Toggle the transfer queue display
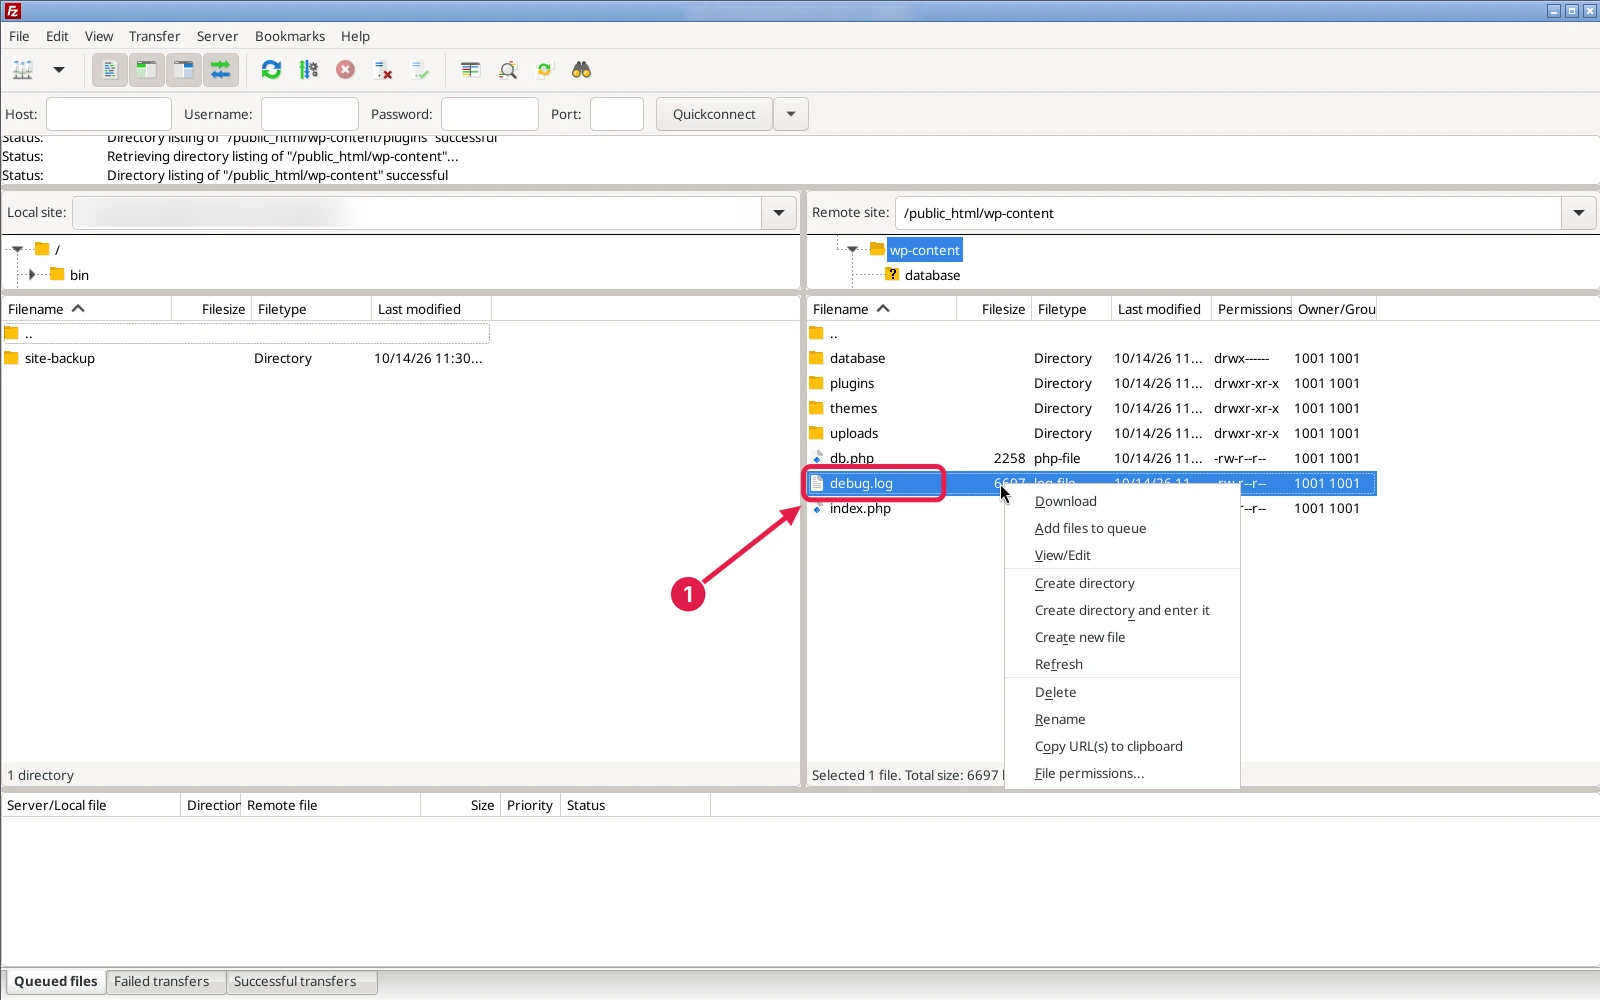 221,70
